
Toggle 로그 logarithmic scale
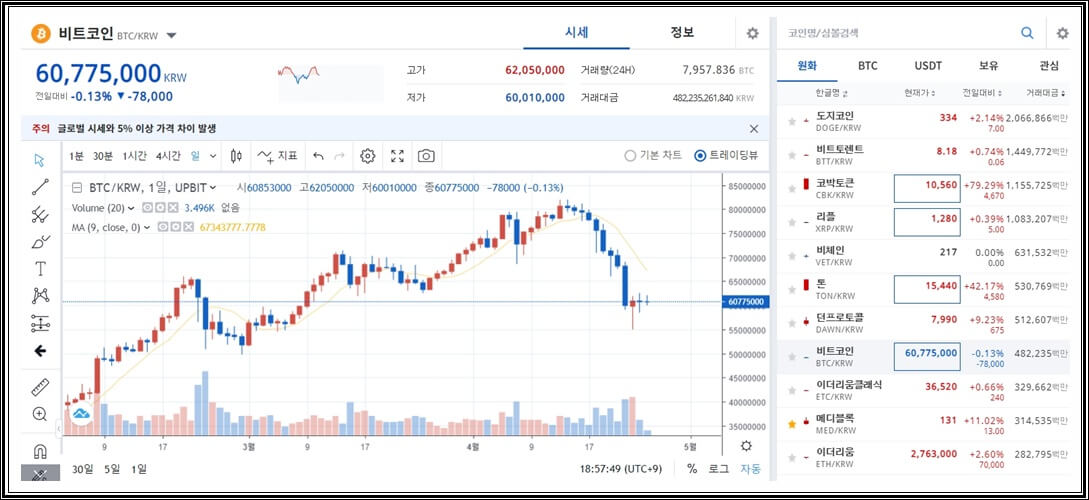(718, 469)
